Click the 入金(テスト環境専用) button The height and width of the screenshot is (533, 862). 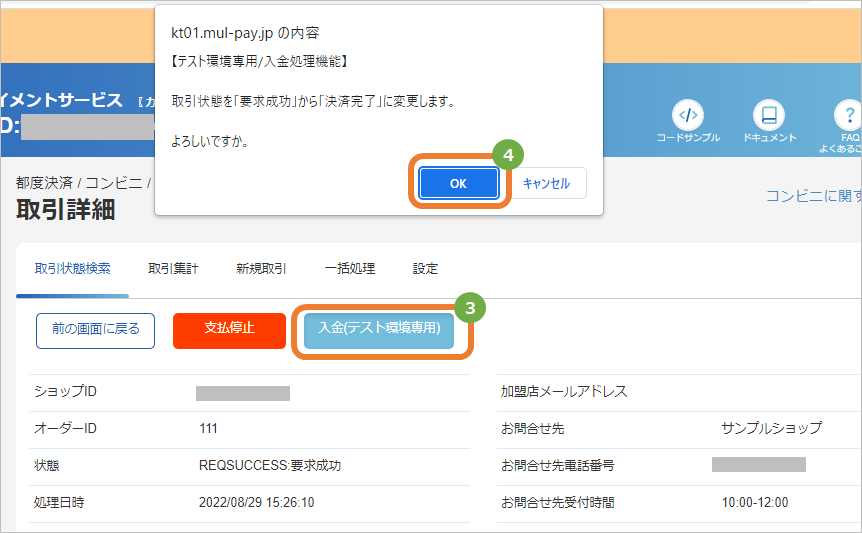point(379,331)
